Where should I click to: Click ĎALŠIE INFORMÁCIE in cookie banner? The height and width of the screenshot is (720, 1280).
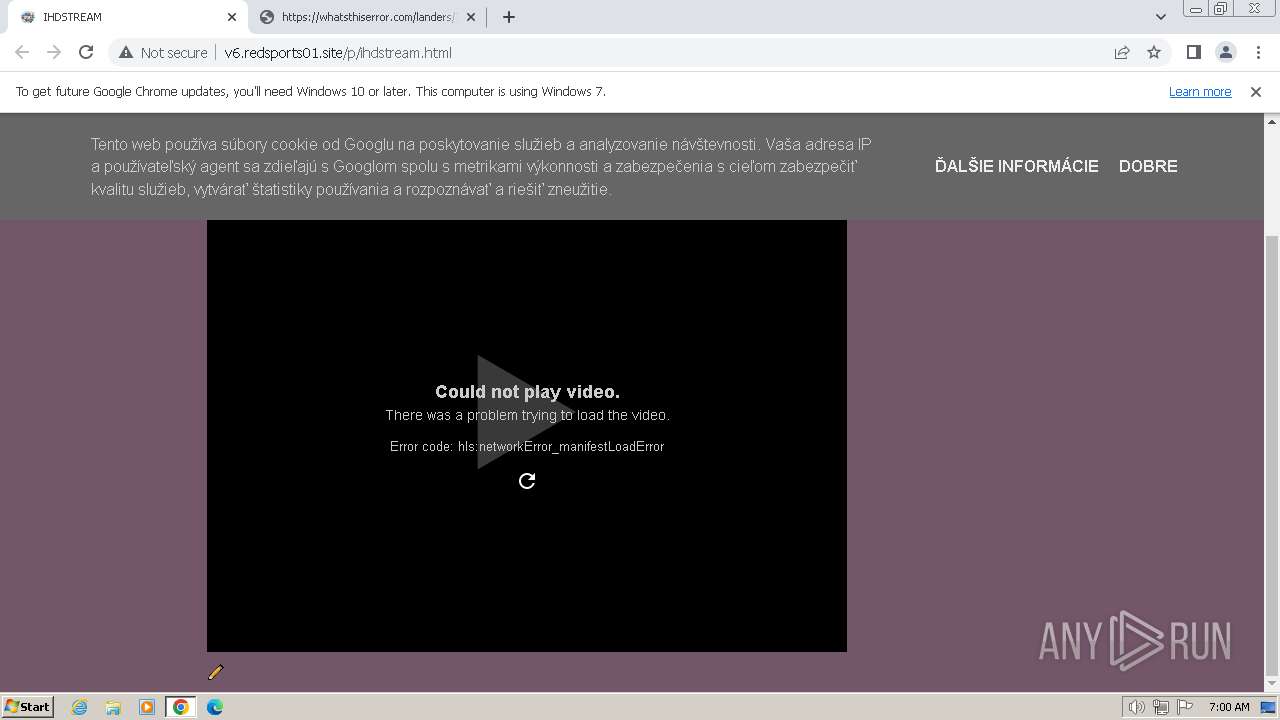(x=1017, y=166)
